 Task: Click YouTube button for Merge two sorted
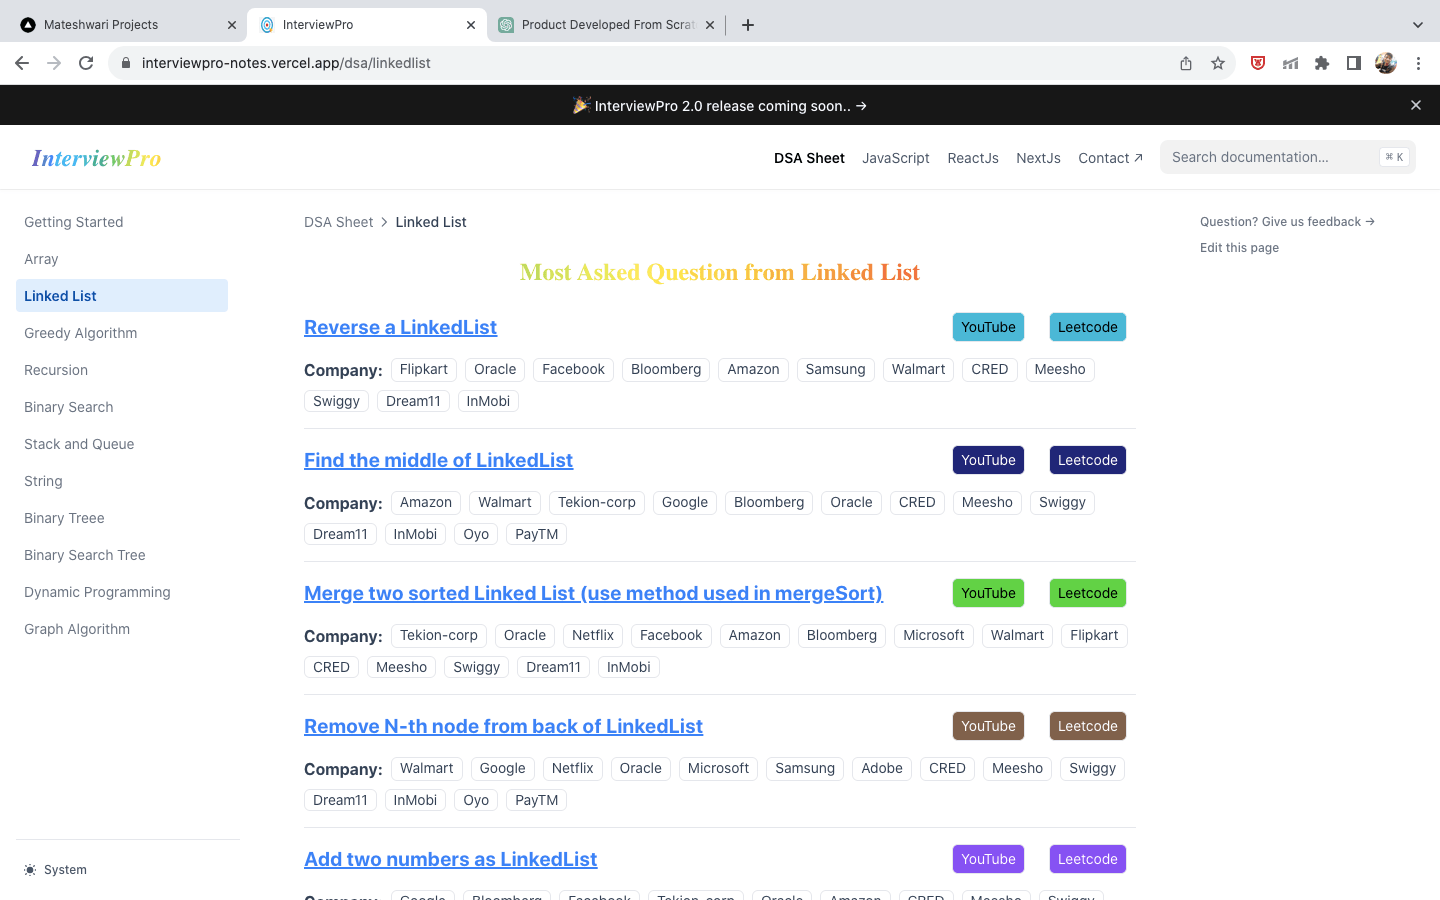(x=988, y=593)
